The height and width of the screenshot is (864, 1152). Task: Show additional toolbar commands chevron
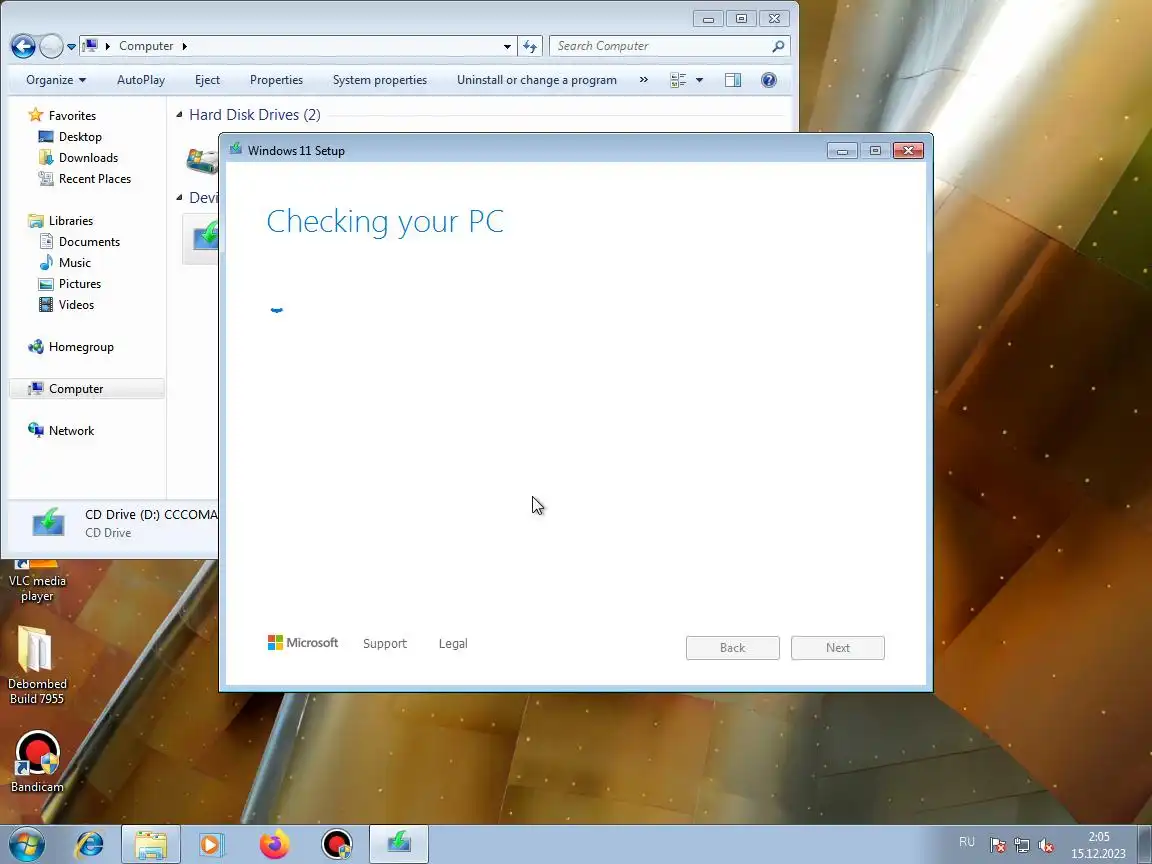[x=644, y=80]
